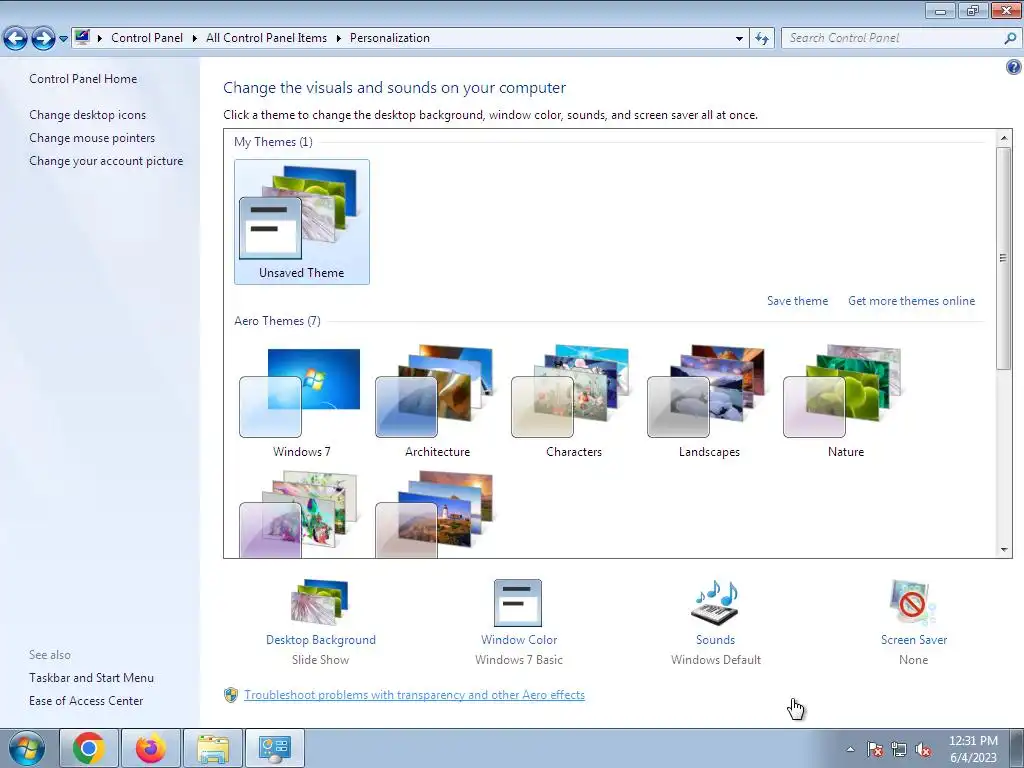
Task: Click the themes list scroll down arrow
Action: (x=1004, y=550)
